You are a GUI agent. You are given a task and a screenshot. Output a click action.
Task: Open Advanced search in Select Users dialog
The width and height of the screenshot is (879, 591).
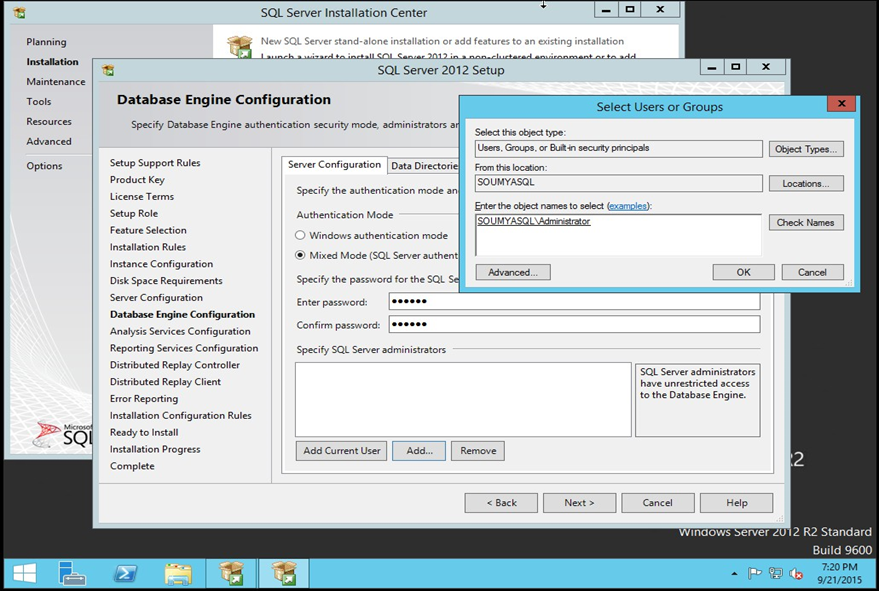coord(512,272)
